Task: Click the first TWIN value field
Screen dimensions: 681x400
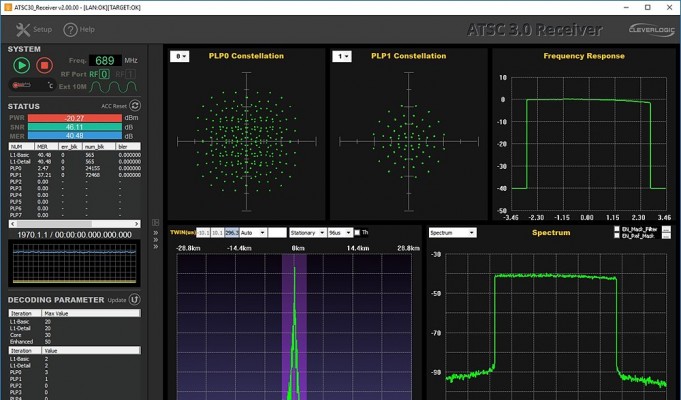Action: point(203,233)
